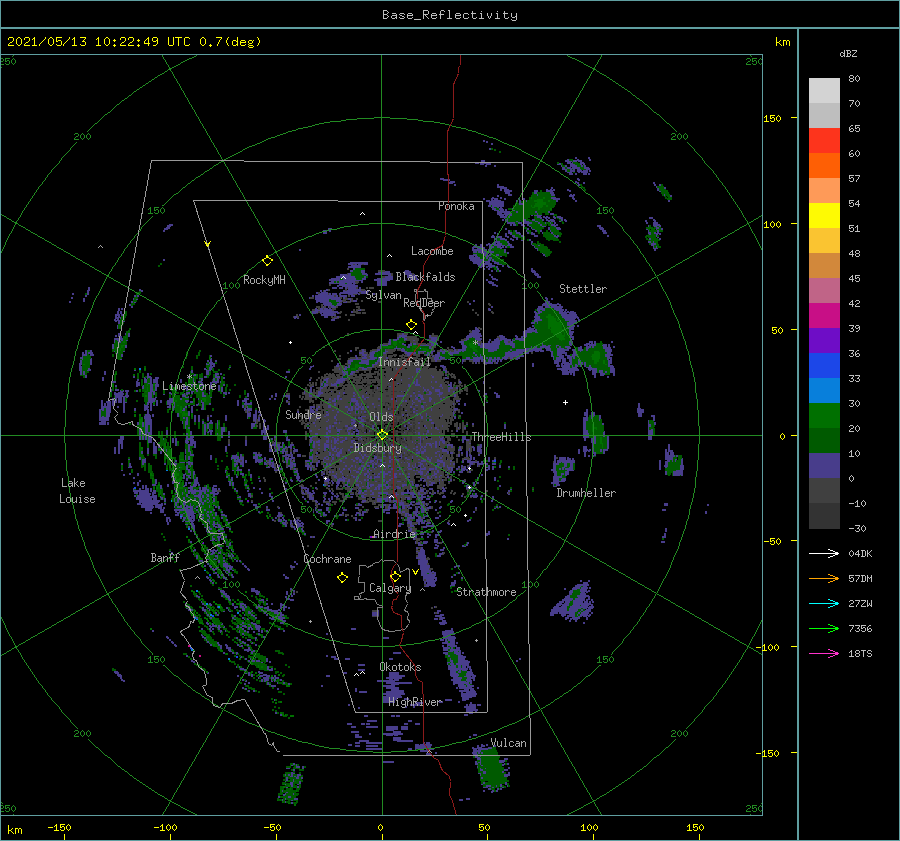The height and width of the screenshot is (841, 900).
Task: Click the Vulcan label
Action: coord(508,743)
